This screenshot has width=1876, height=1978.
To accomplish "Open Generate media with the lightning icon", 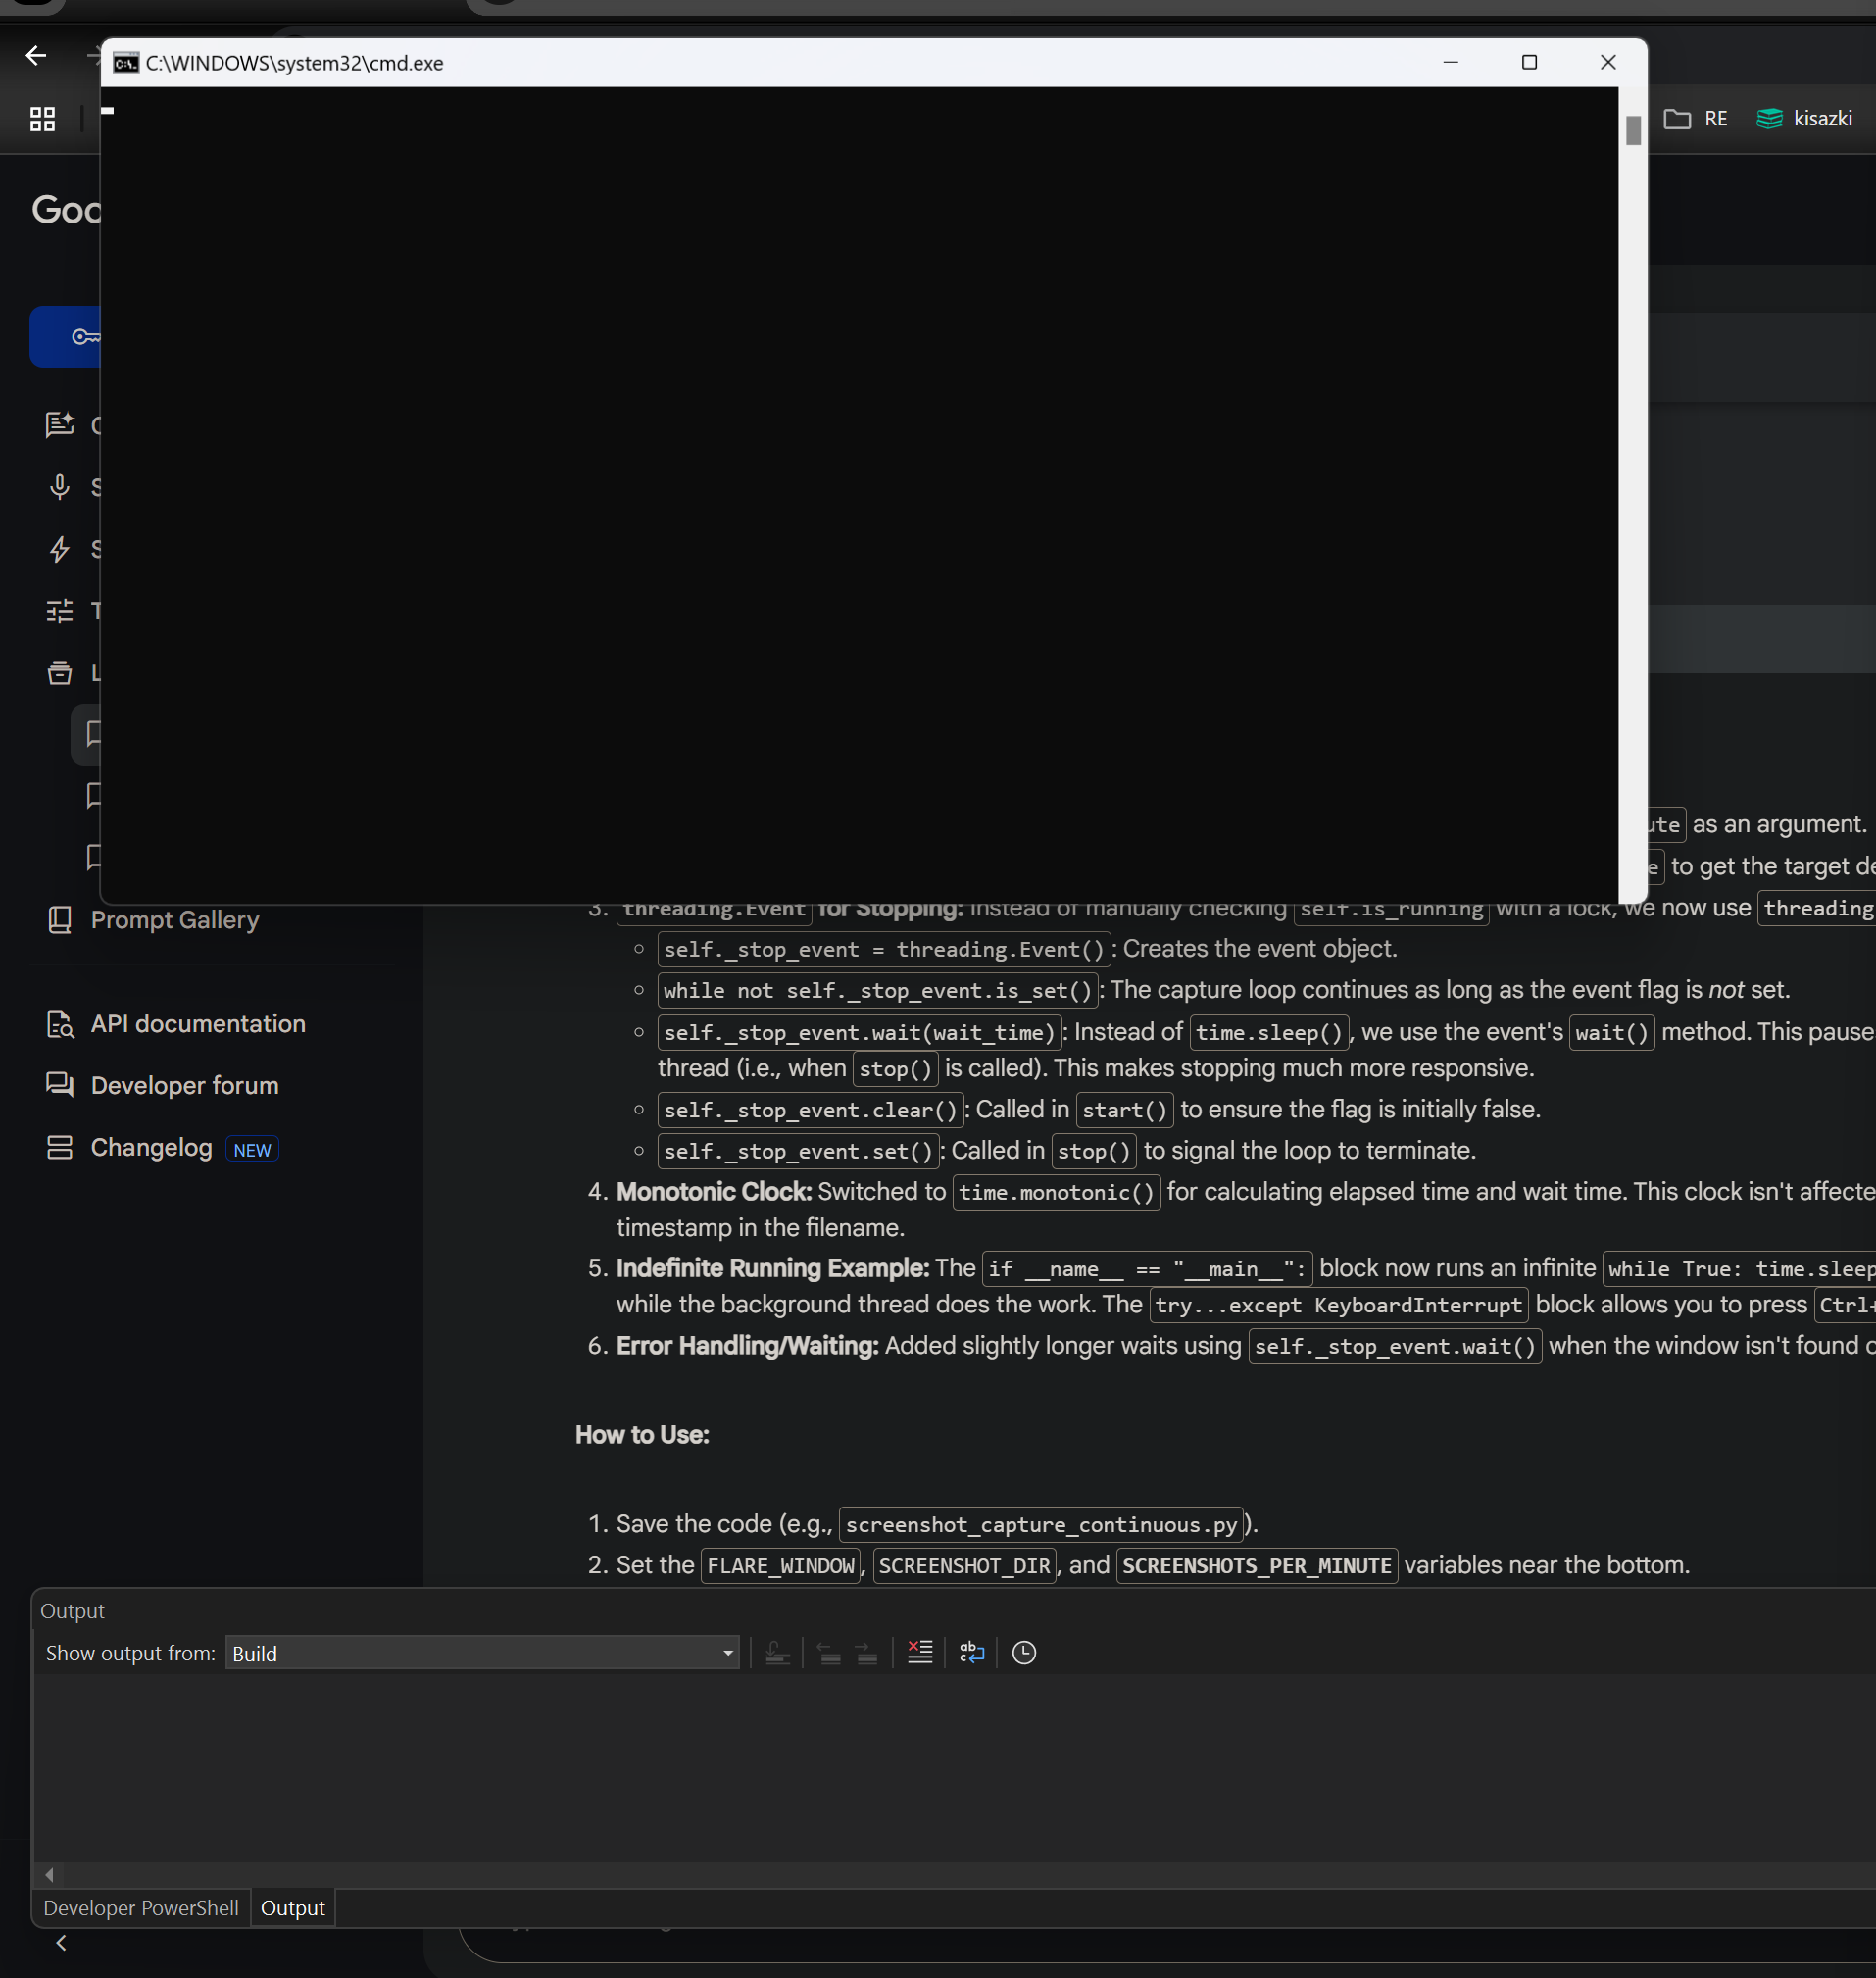I will click(59, 549).
